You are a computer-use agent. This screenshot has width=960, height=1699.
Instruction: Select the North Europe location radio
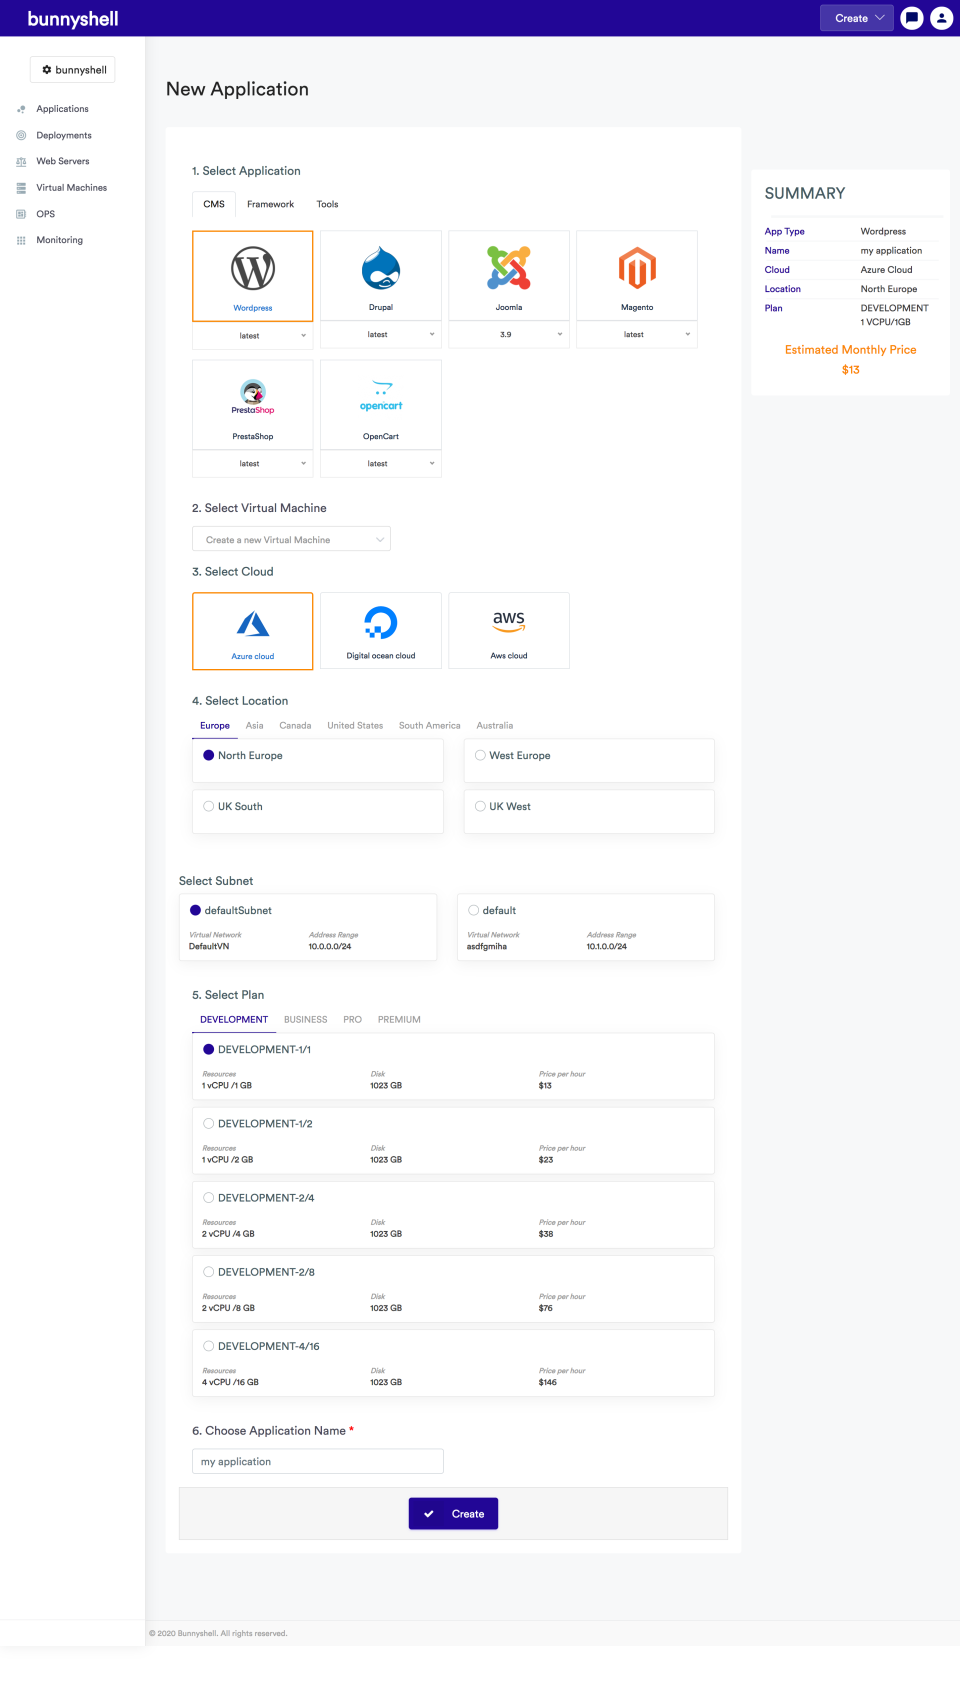pos(209,755)
